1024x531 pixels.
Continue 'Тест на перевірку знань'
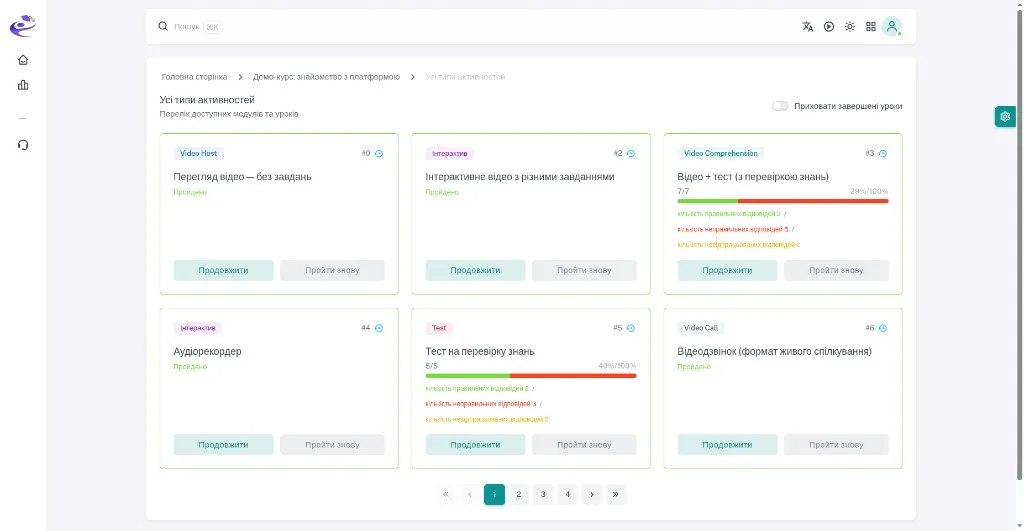click(x=475, y=445)
